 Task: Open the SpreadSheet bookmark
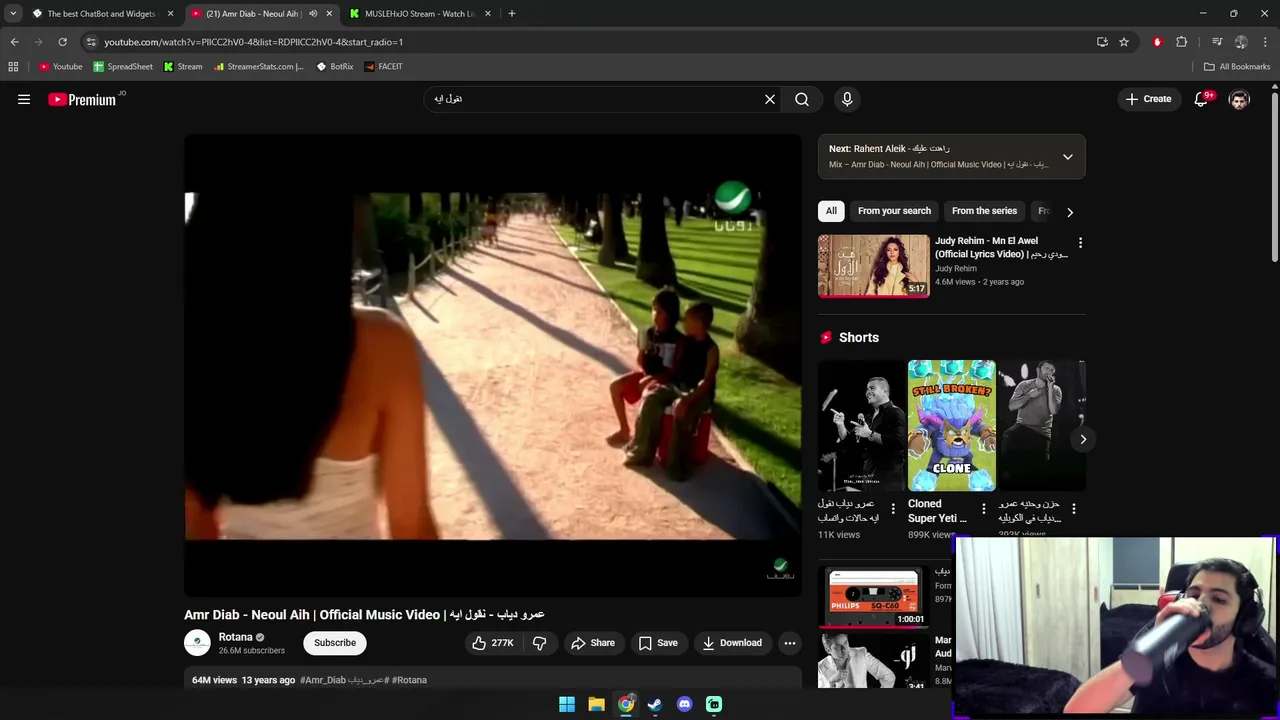tap(123, 67)
